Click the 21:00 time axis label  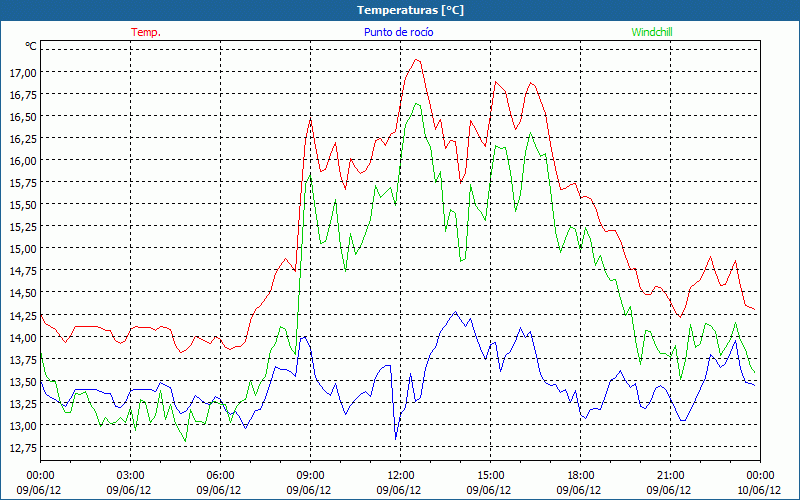tap(670, 475)
